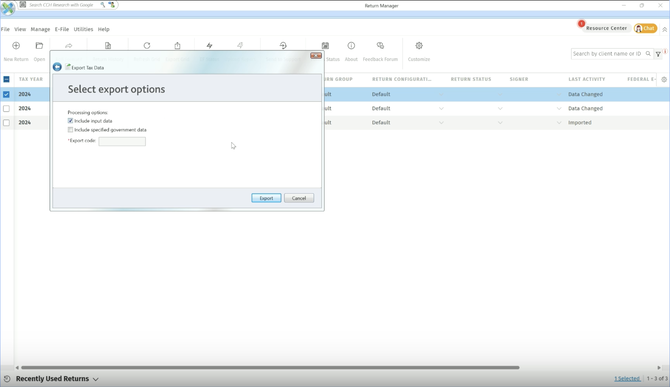Open the About info icon
This screenshot has height=387, width=670.
tap(351, 46)
